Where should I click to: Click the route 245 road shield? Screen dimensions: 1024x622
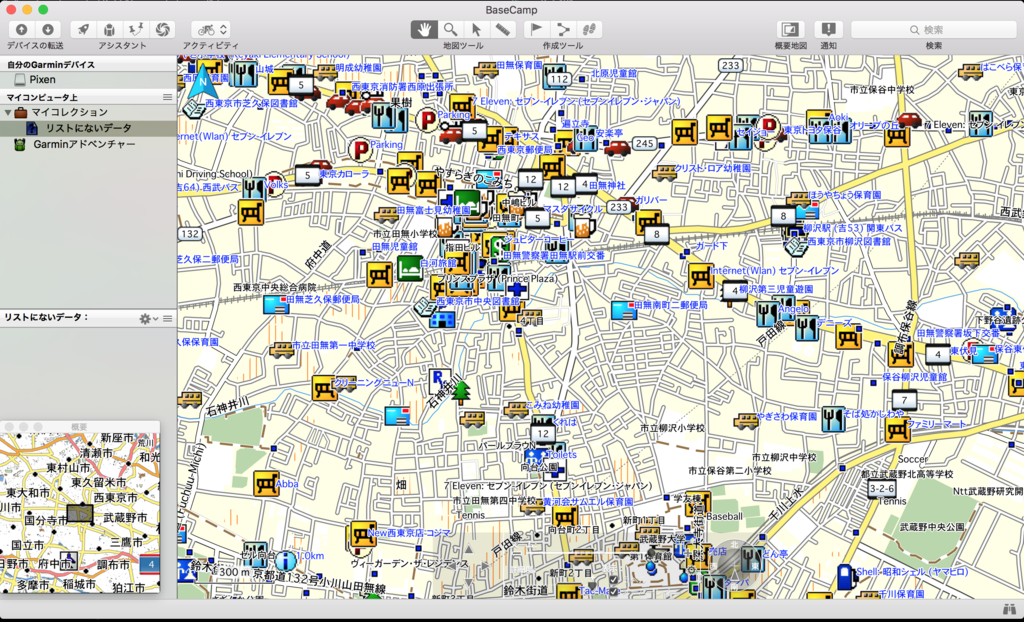[x=645, y=143]
